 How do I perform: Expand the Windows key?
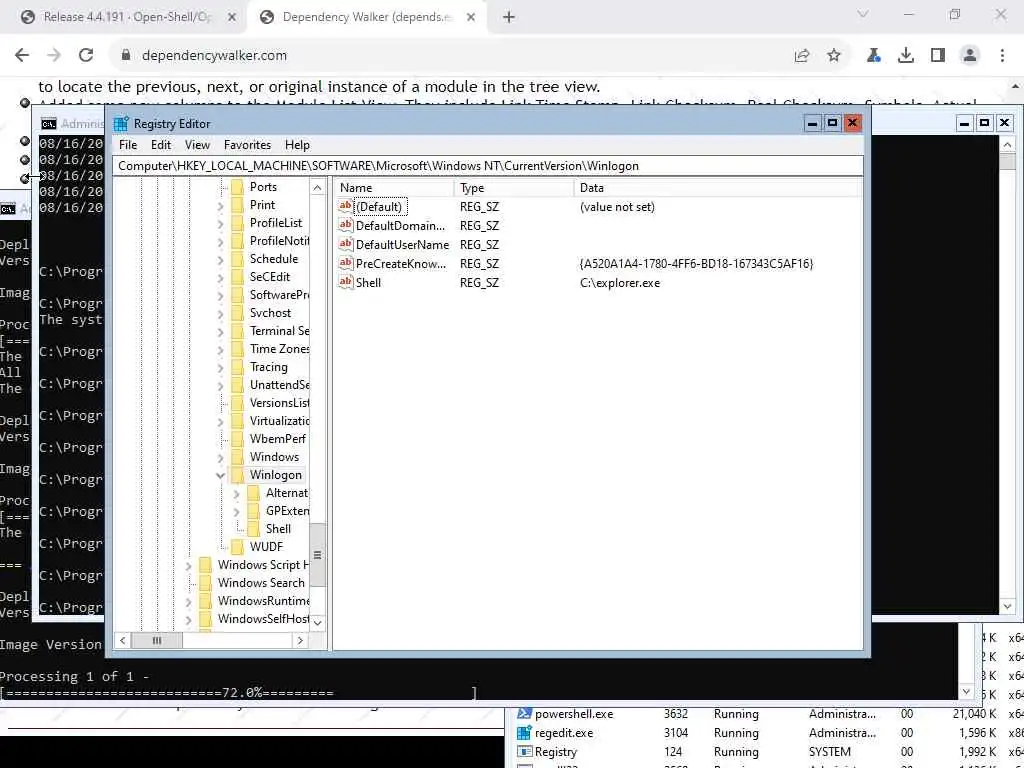point(220,457)
